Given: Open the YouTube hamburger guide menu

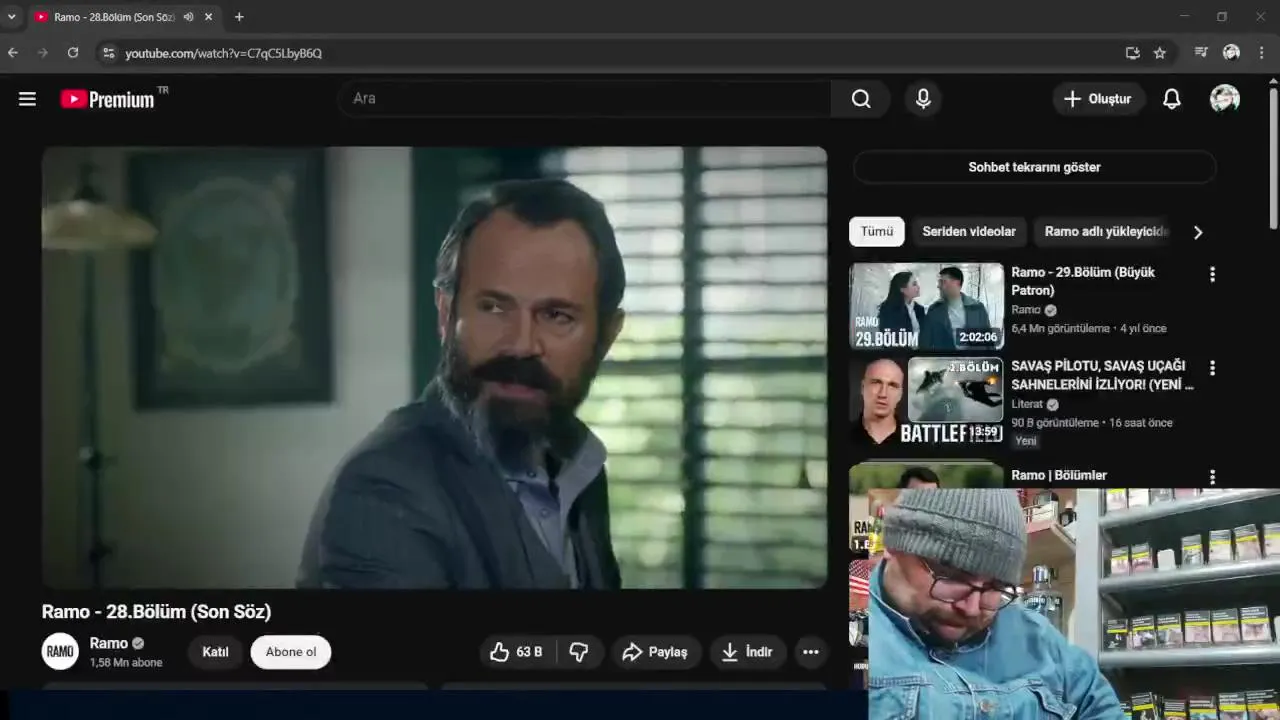Looking at the screenshot, I should (27, 99).
